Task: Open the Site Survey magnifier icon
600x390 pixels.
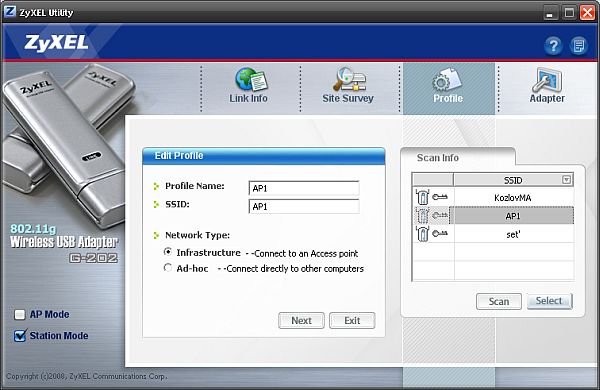Action: tap(350, 79)
